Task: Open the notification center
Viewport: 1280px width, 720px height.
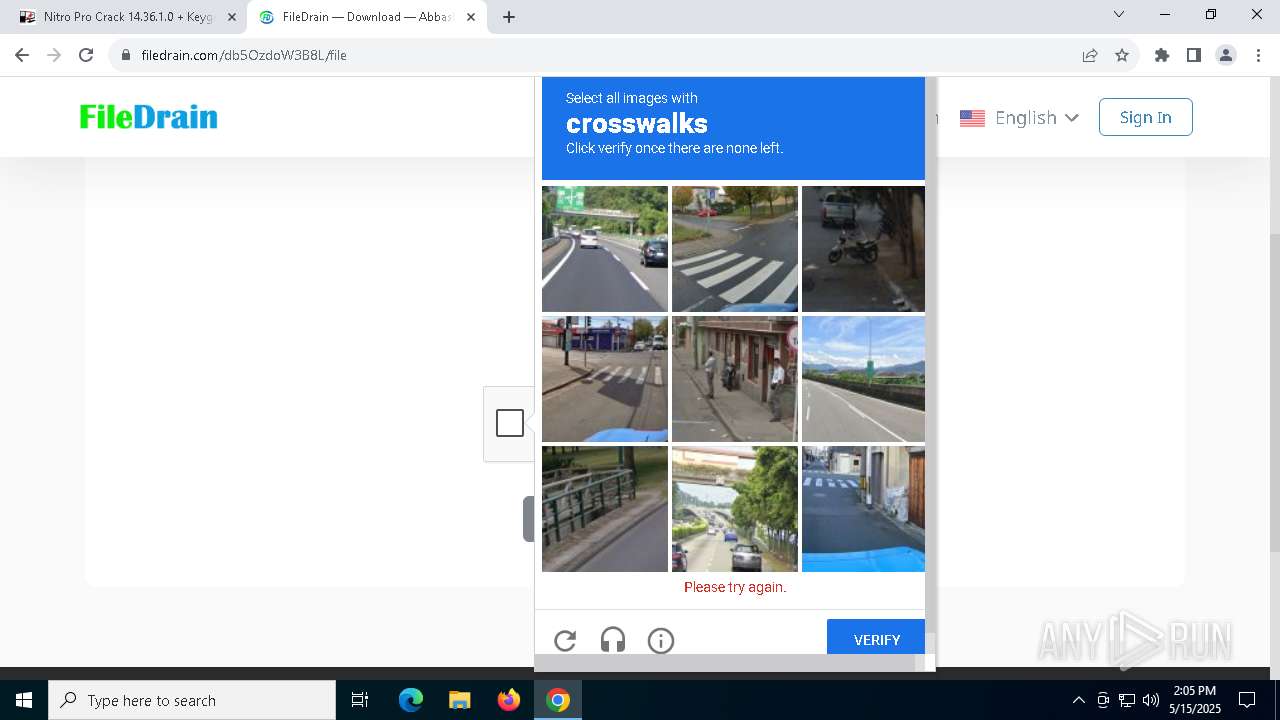Action: click(x=1247, y=700)
